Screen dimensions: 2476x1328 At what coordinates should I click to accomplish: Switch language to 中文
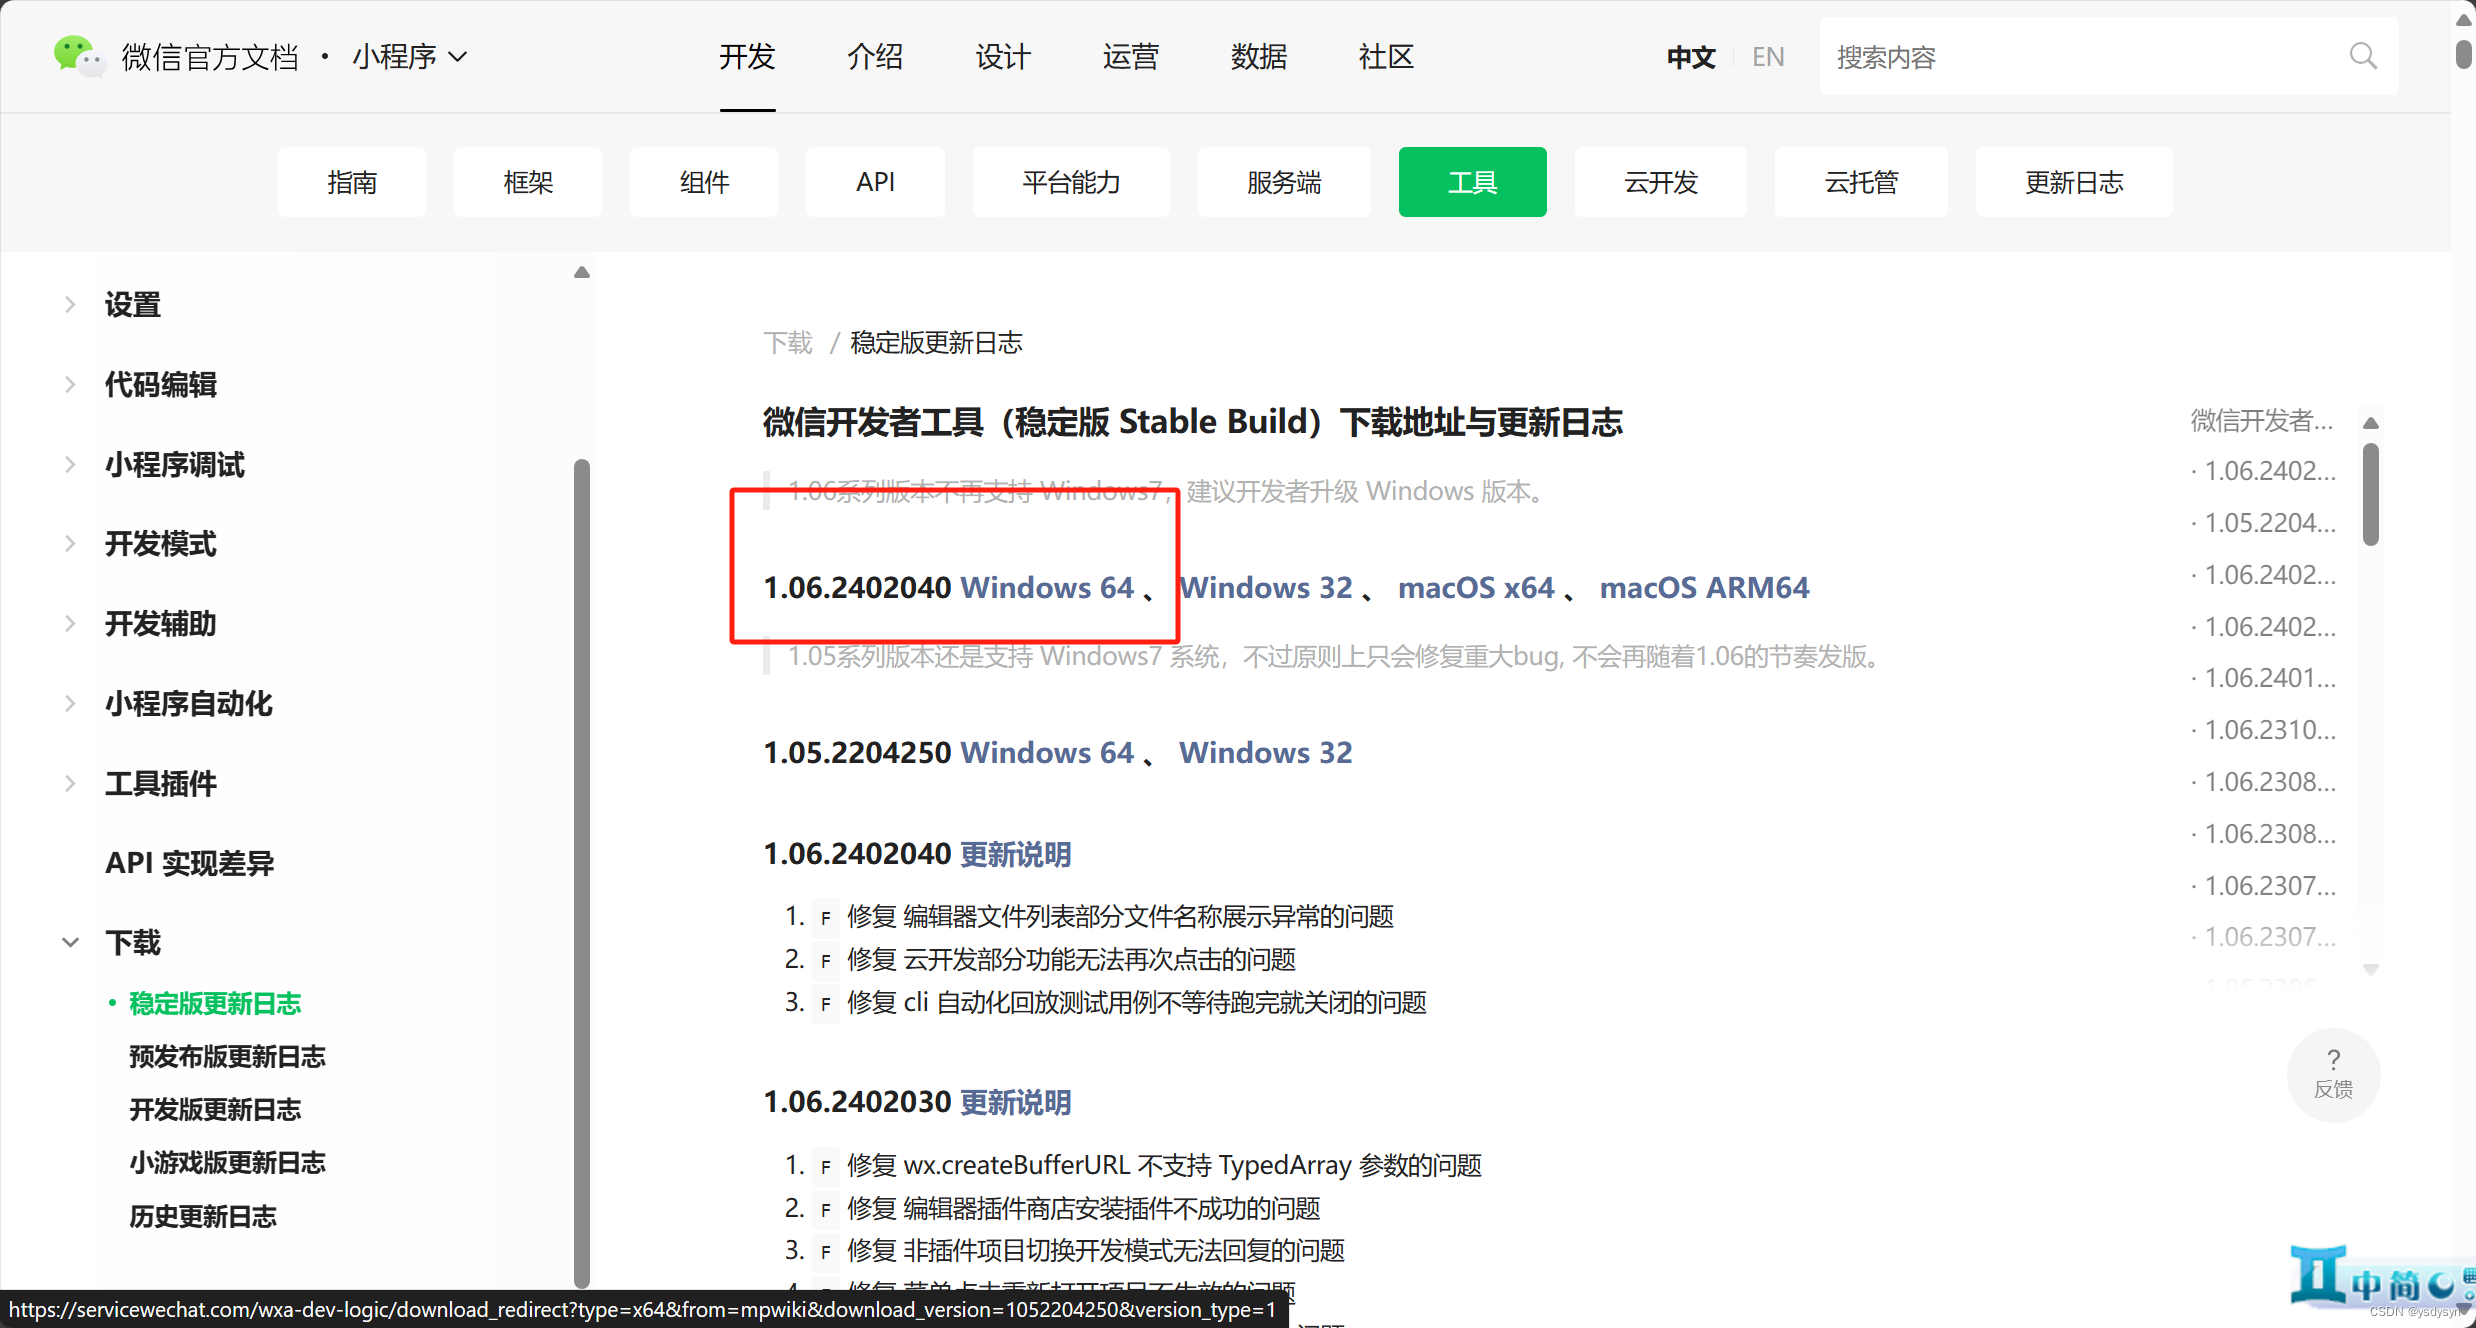click(1691, 57)
